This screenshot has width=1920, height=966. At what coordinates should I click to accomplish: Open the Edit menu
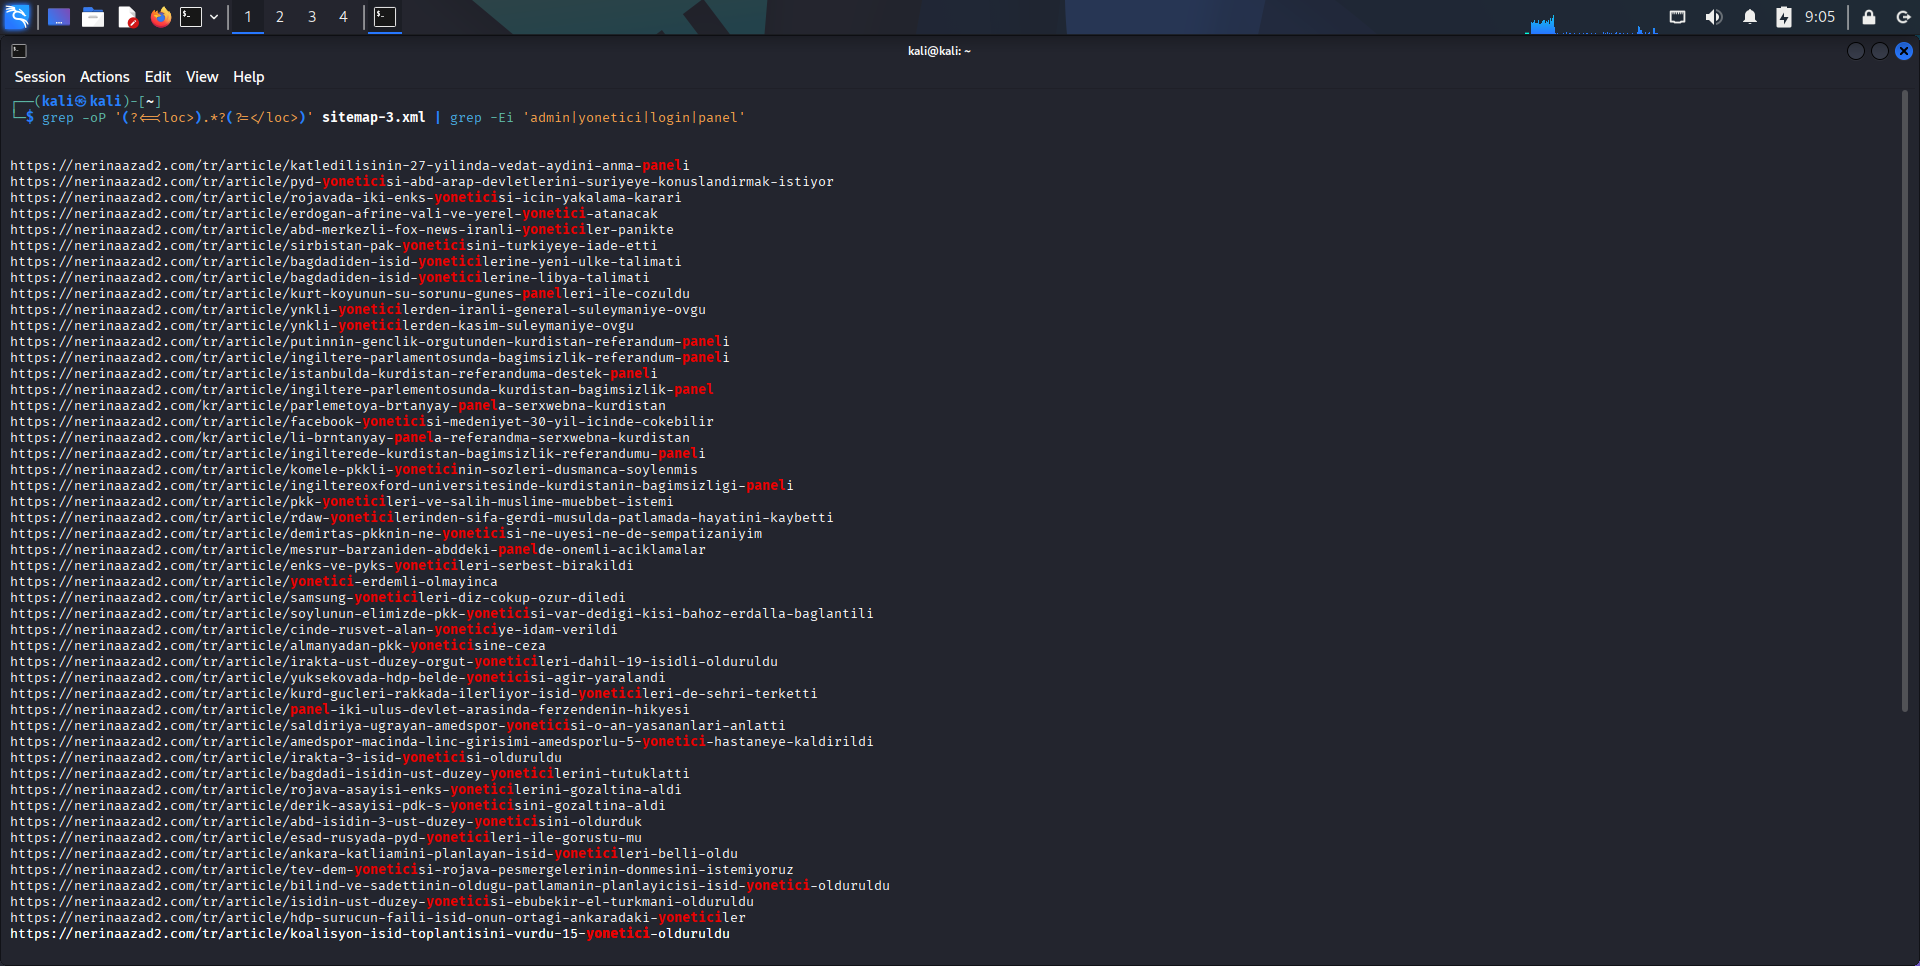(x=158, y=77)
